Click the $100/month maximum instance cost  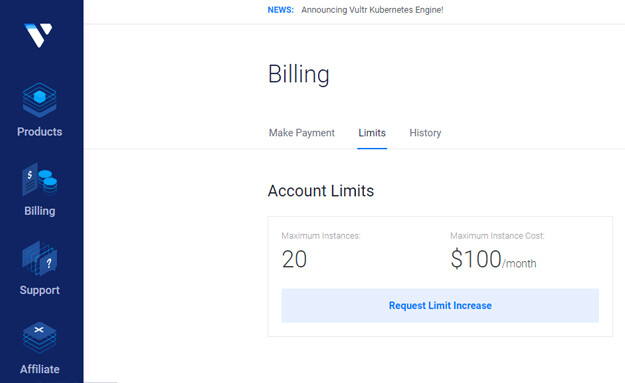(x=493, y=259)
